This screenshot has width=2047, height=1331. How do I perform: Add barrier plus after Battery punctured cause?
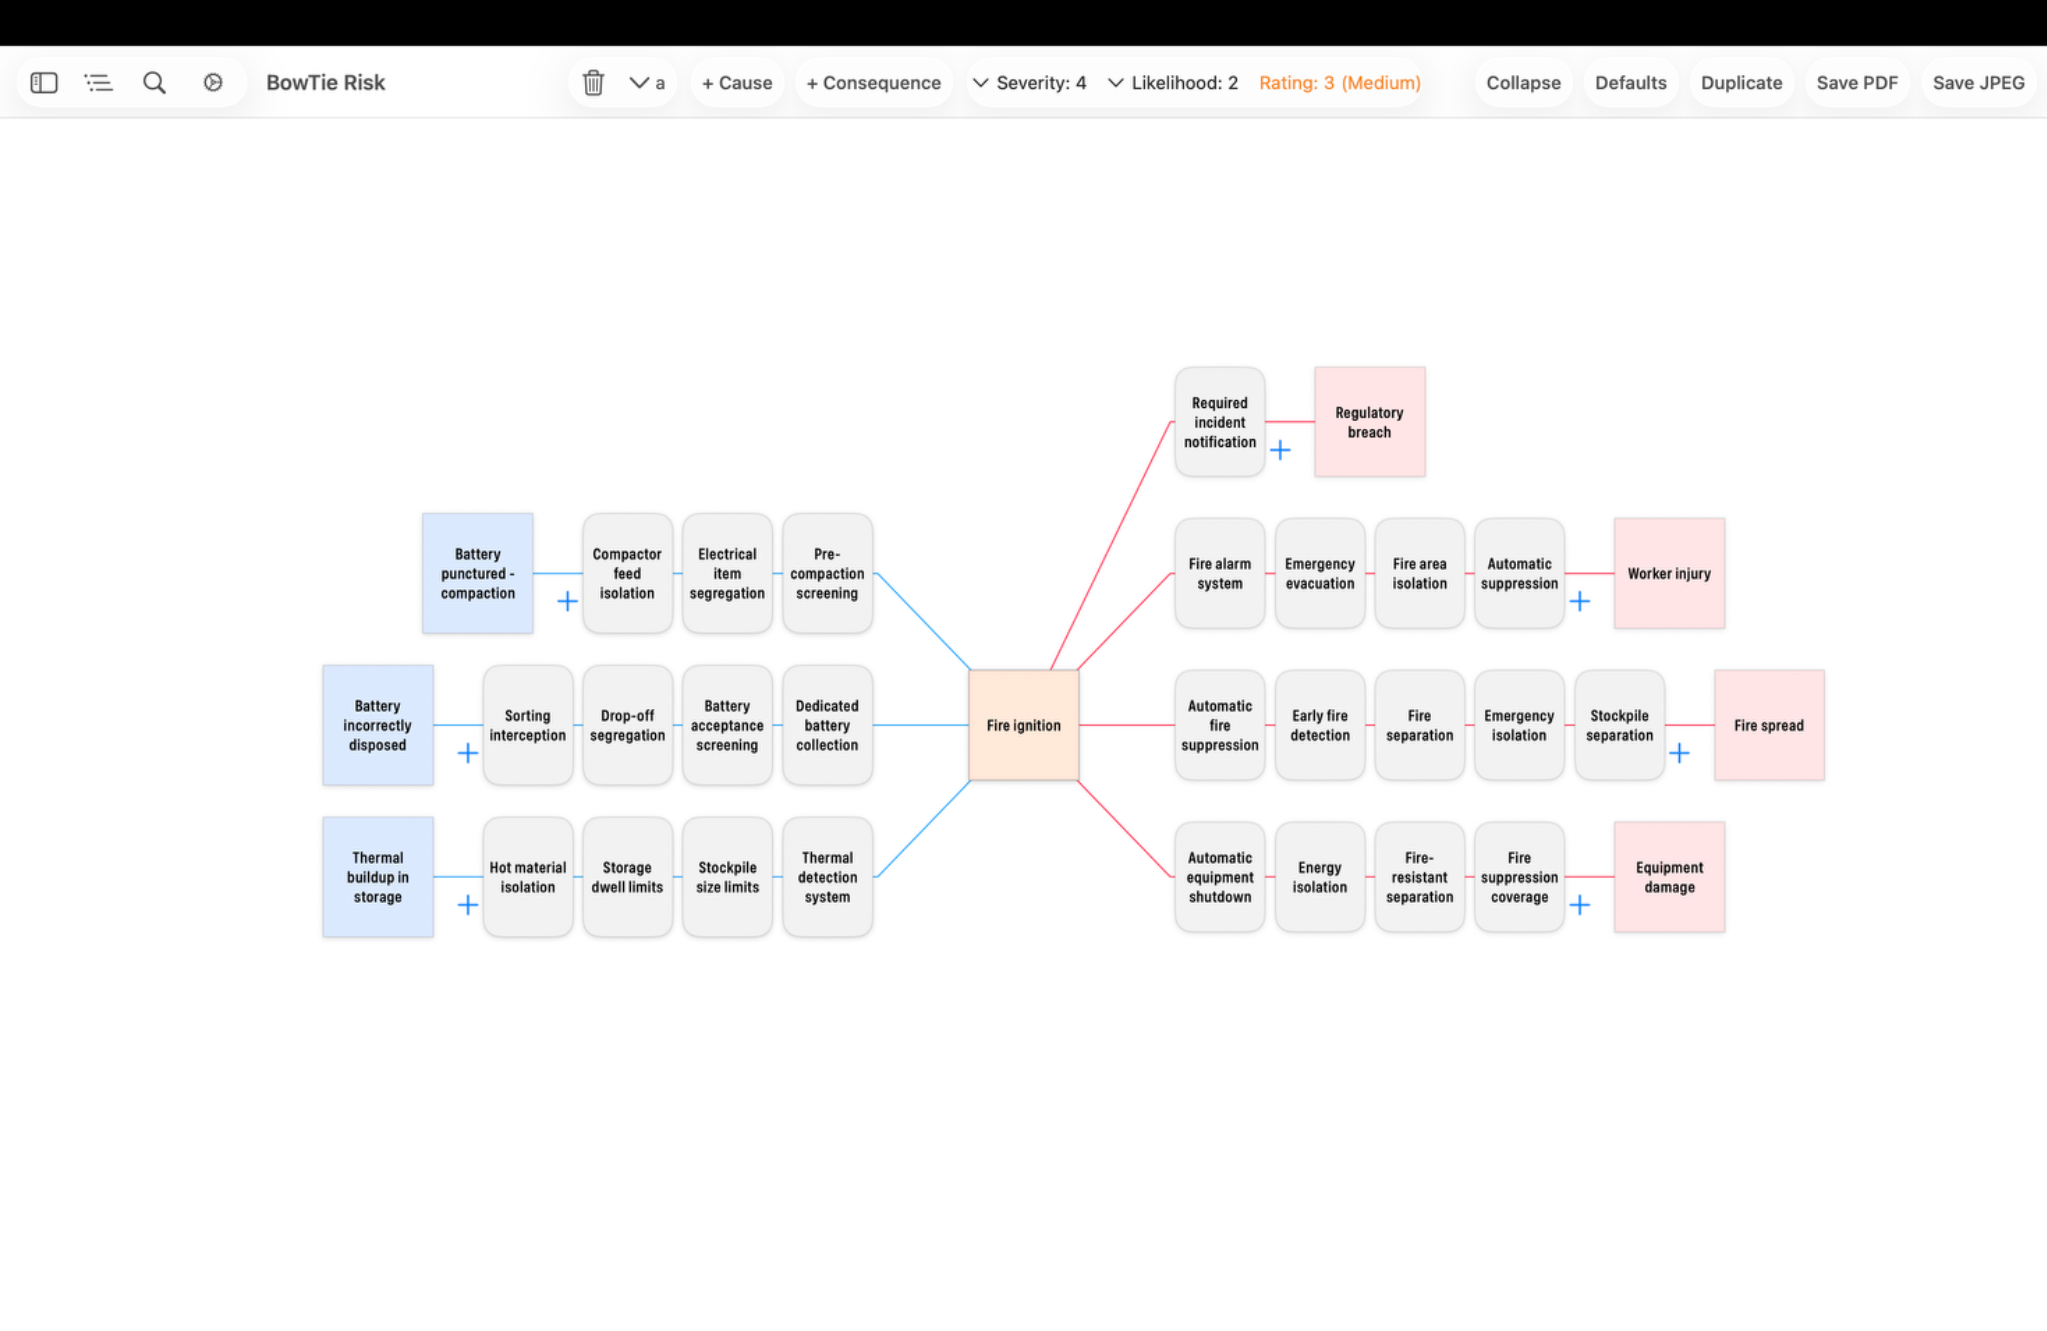567,601
